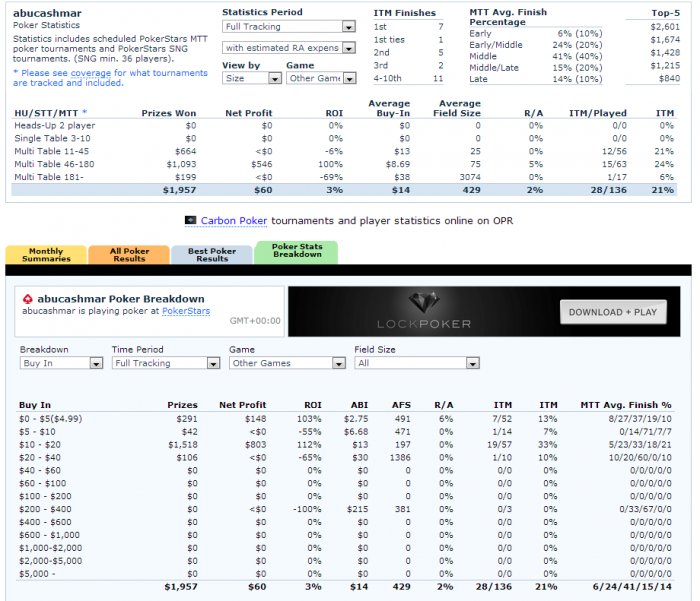
Task: Open the Time Period Full Tracking dropdown
Action: coord(166,363)
